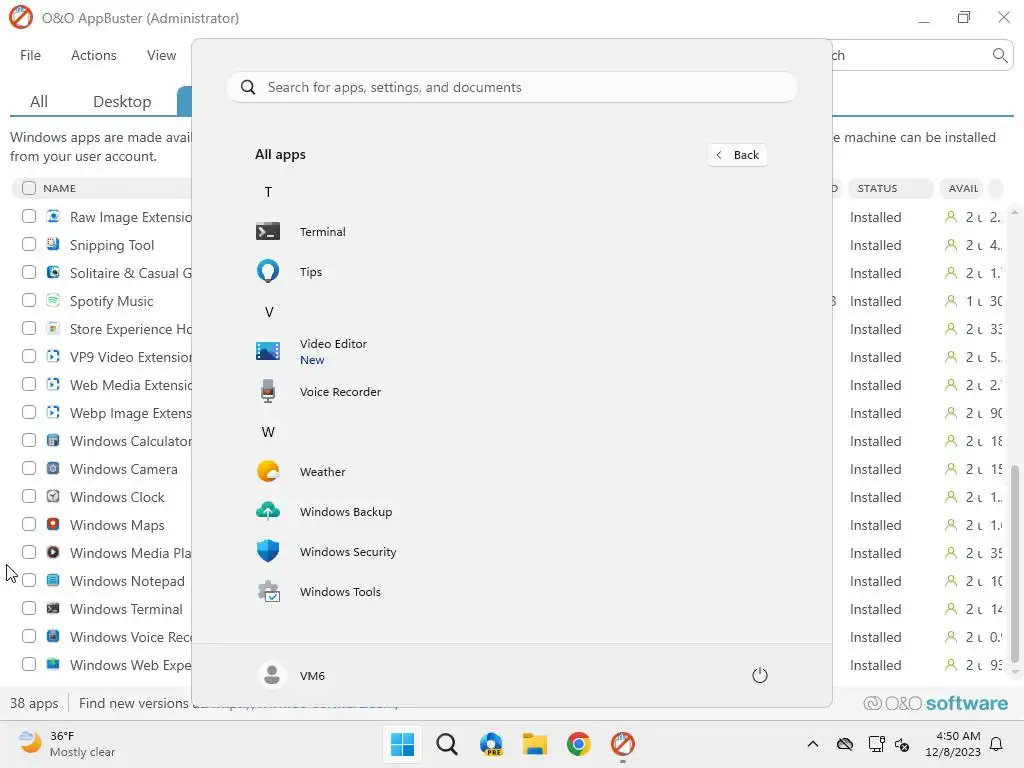Switch to the All tab
The height and width of the screenshot is (768, 1024).
click(x=39, y=101)
